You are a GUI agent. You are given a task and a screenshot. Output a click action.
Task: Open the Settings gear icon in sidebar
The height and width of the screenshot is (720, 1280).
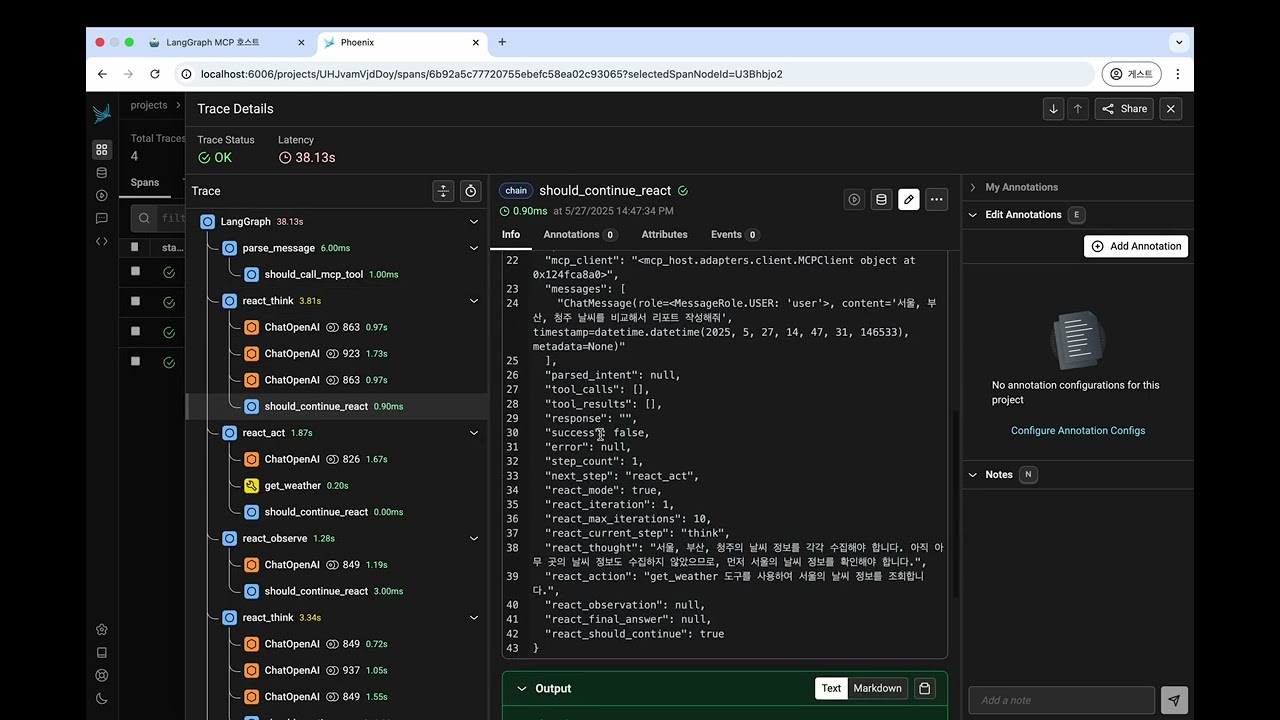[102, 630]
